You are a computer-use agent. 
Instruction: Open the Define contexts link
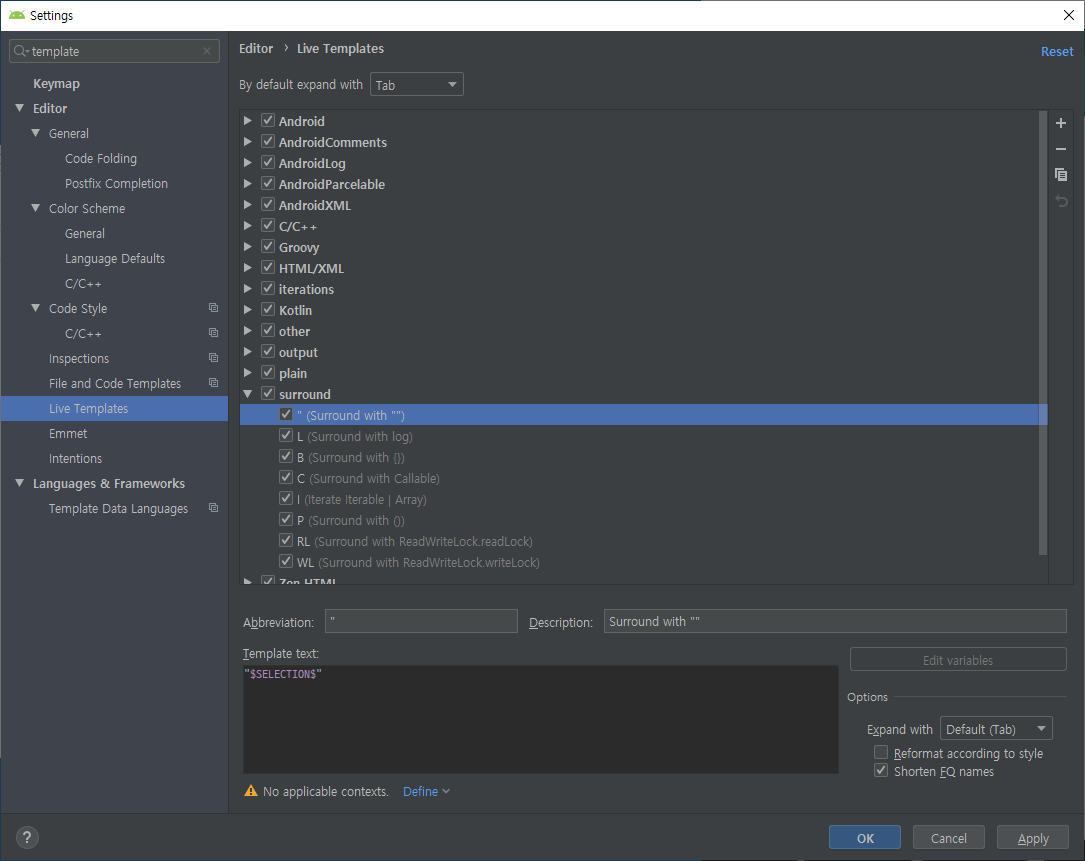(426, 791)
